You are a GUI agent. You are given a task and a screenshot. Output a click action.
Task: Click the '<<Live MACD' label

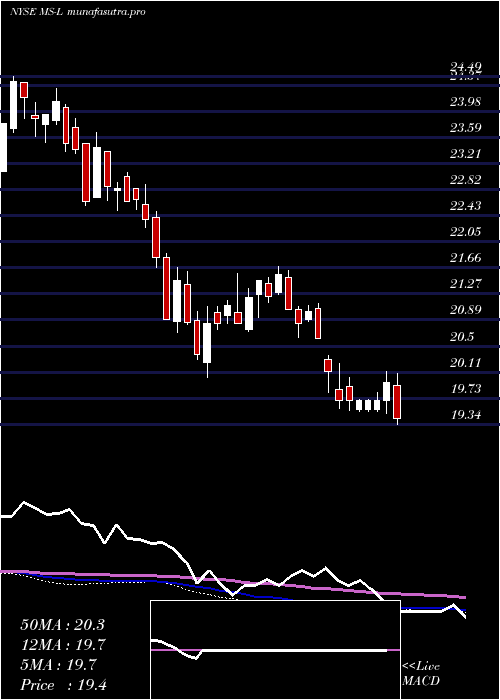tap(421, 674)
